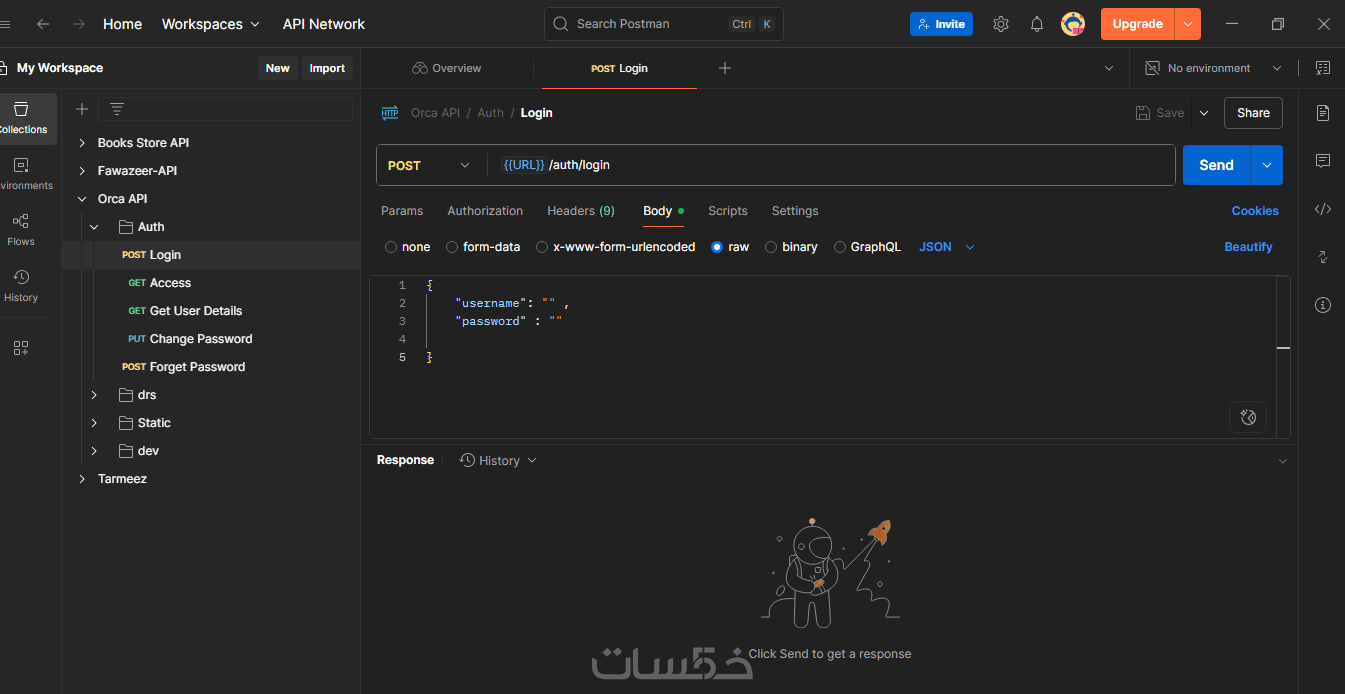Expand the Fawazeer-API collection
Screen dimensions: 1345x694
click(x=82, y=171)
